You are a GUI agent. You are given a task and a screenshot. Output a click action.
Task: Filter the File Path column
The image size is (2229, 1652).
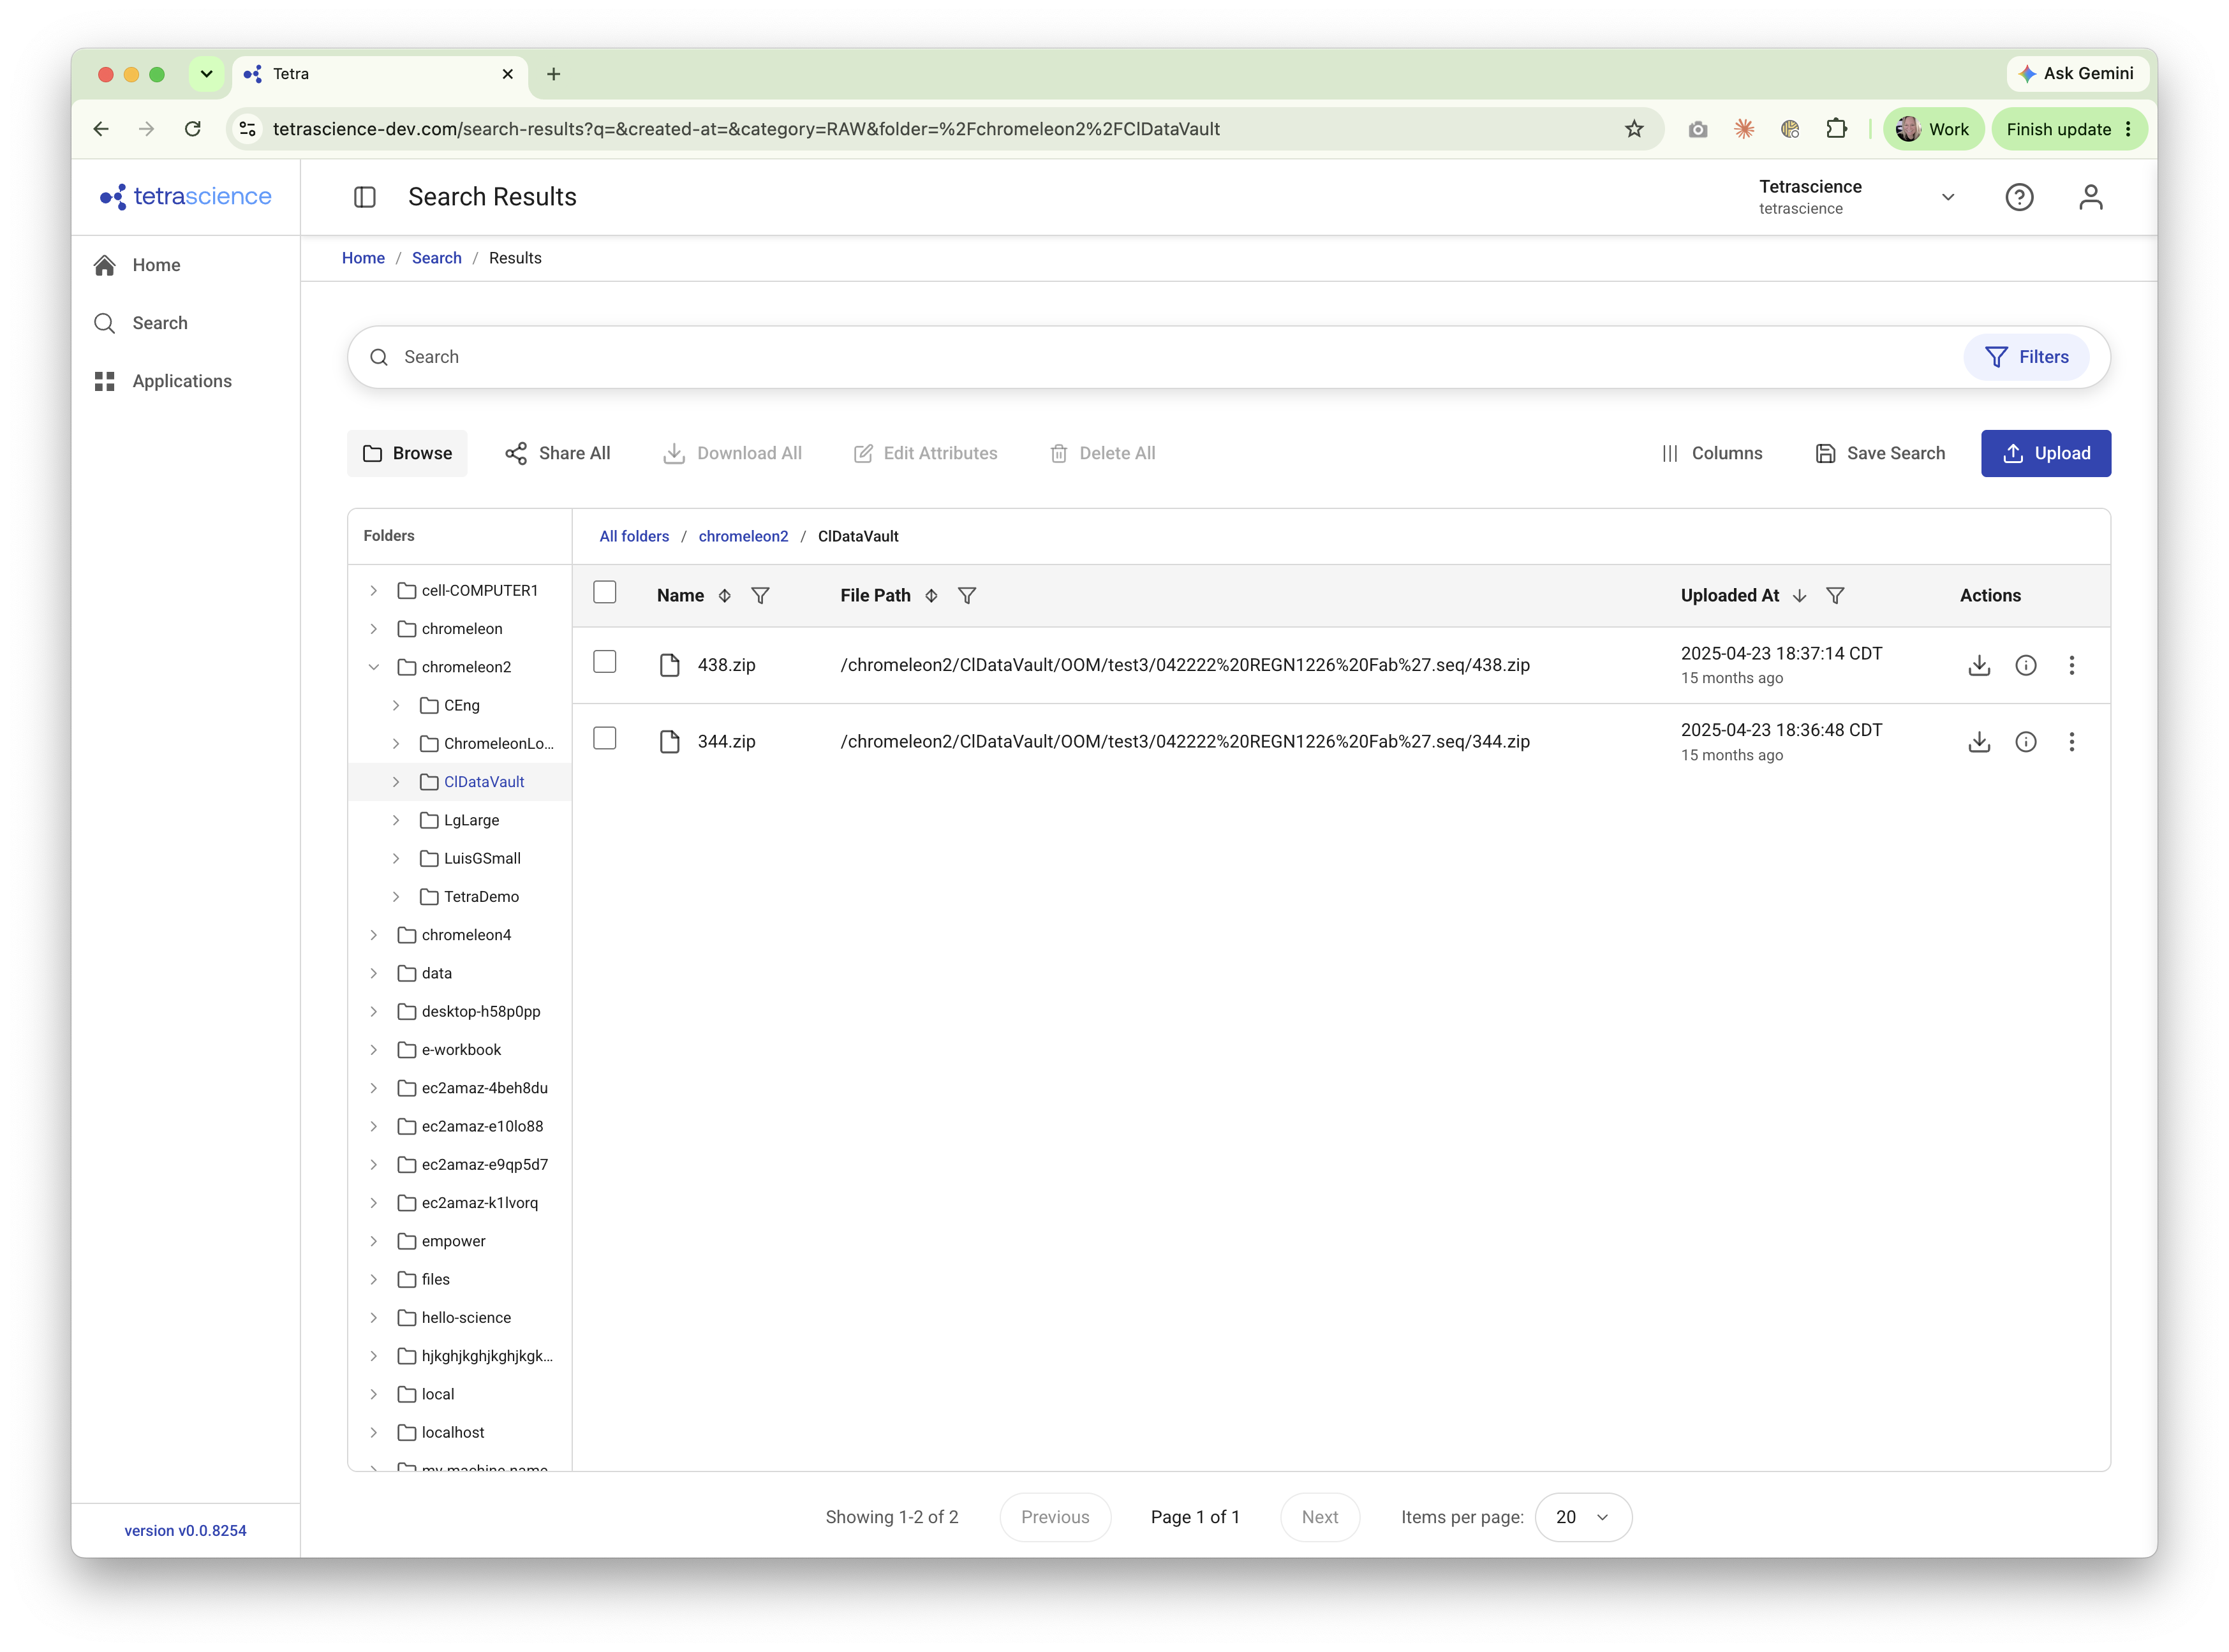click(x=967, y=596)
